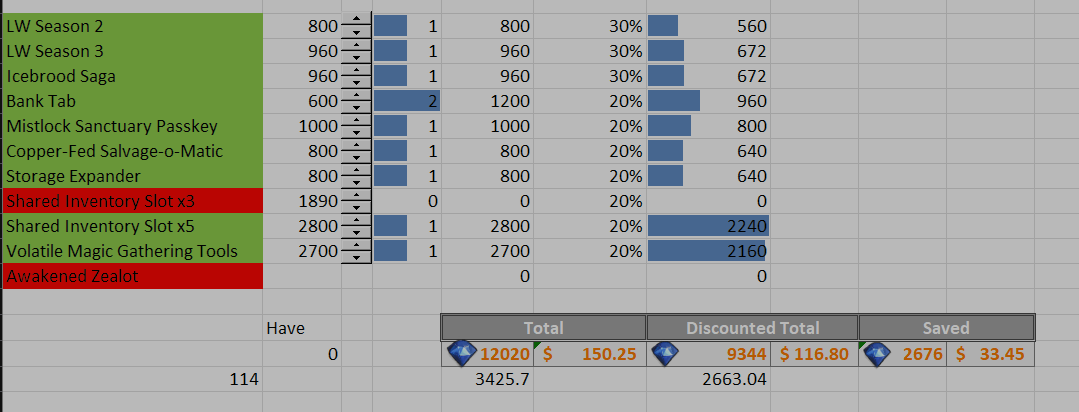This screenshot has width=1079, height=412.
Task: Select the LW Season 3 name cell
Action: (x=132, y=51)
